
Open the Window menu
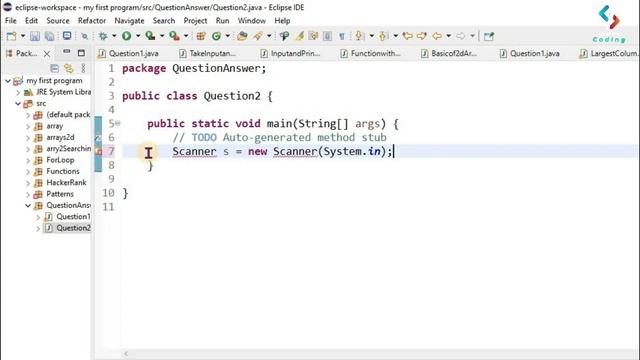pyautogui.click(x=251, y=20)
